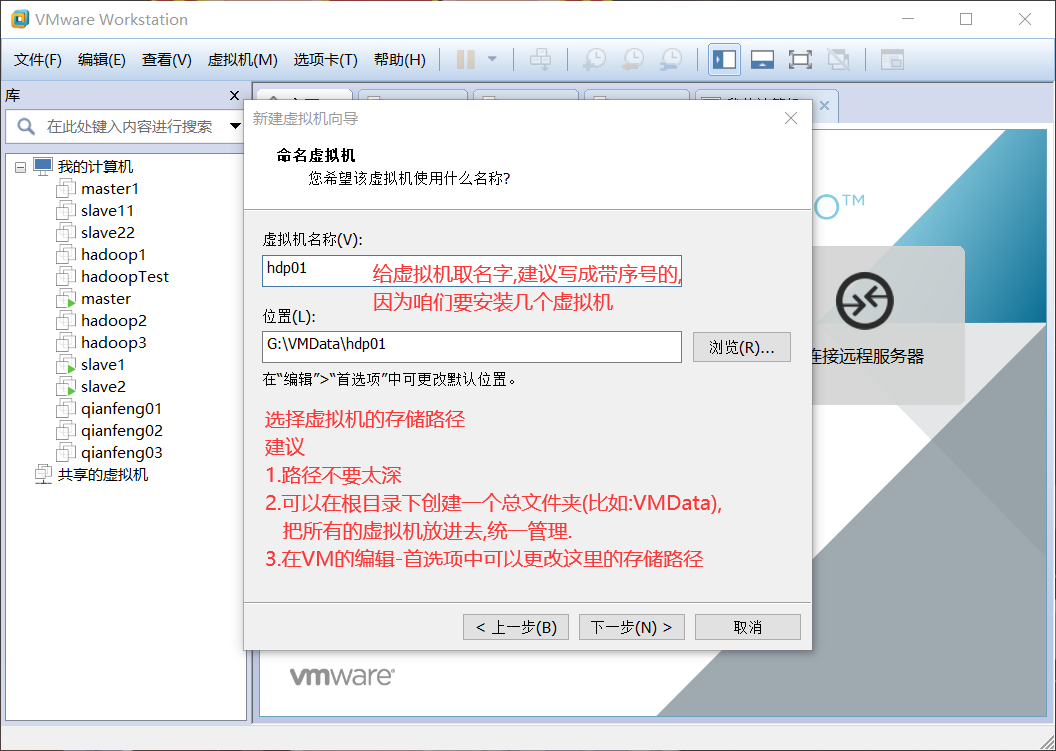This screenshot has width=1056, height=751.
Task: Select the master1 virtual machine
Action: tap(110, 189)
